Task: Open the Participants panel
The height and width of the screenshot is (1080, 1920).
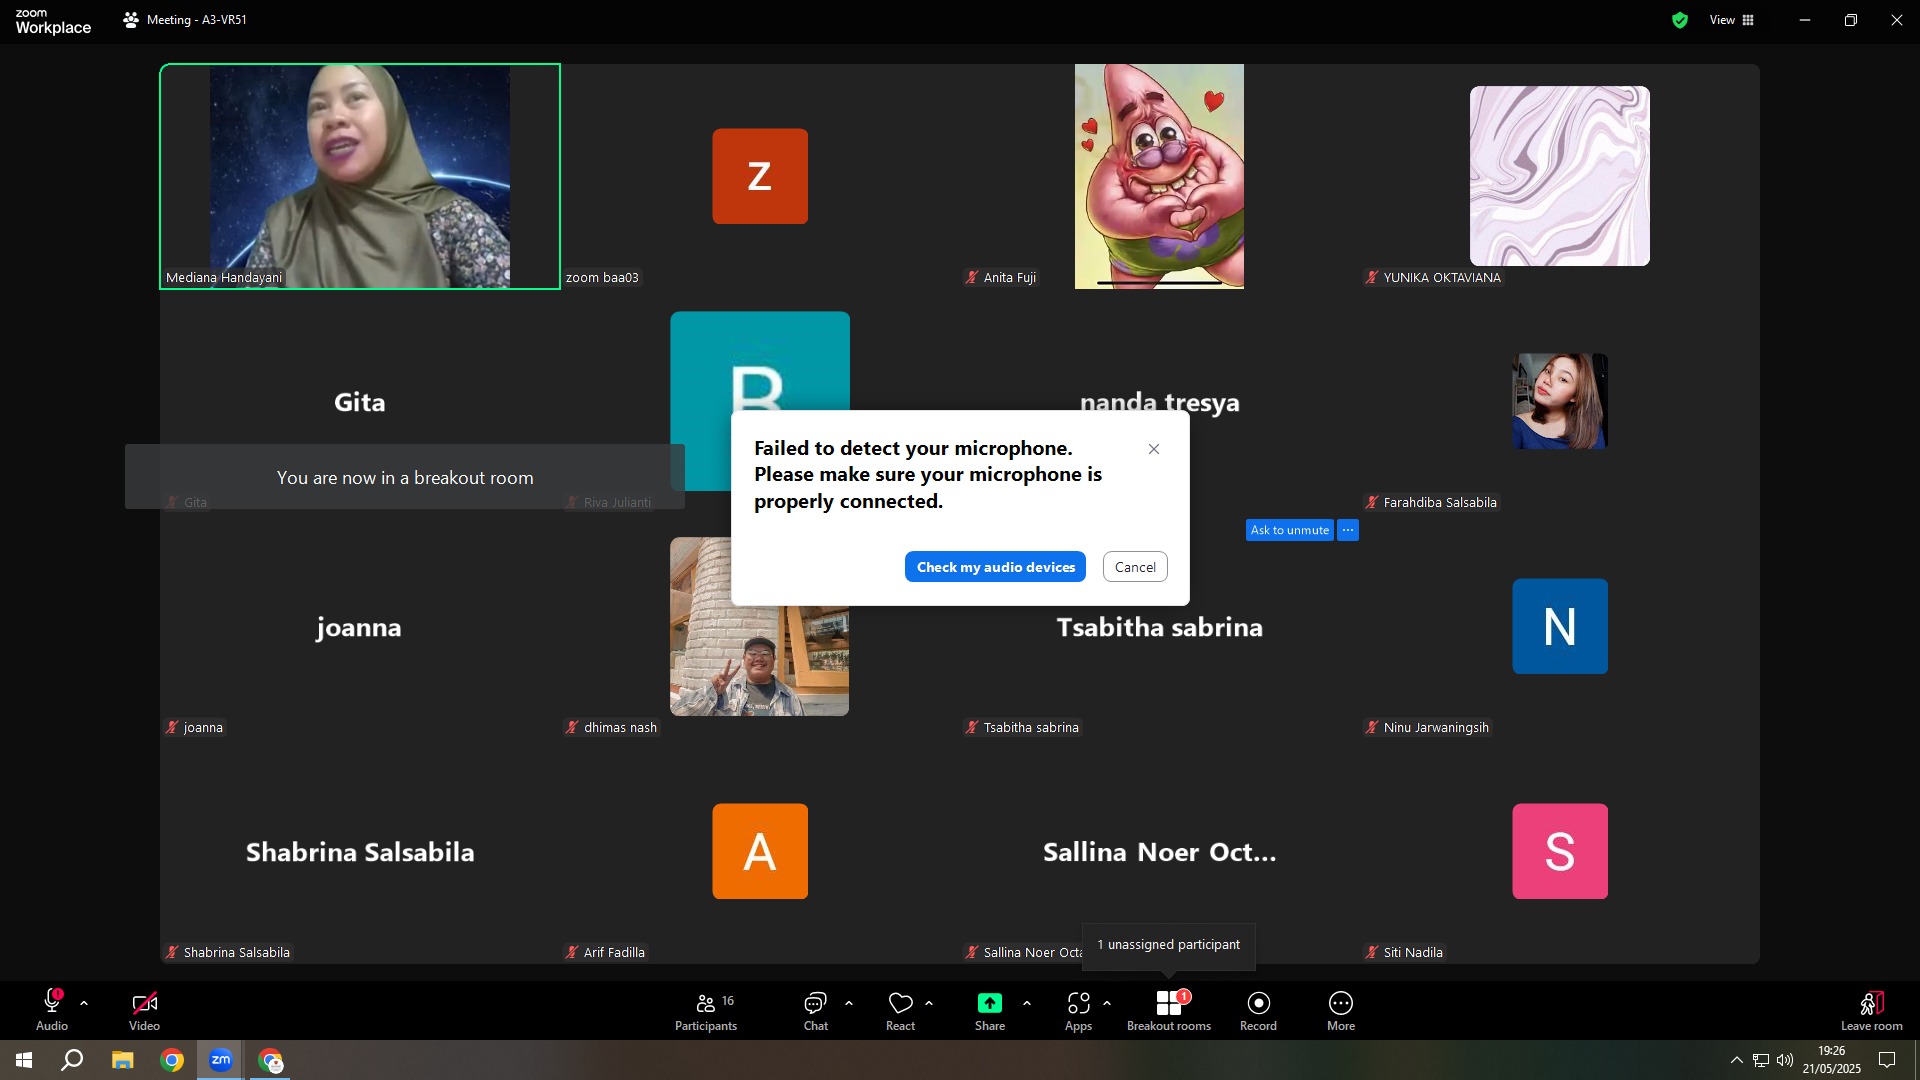Action: tap(706, 1010)
